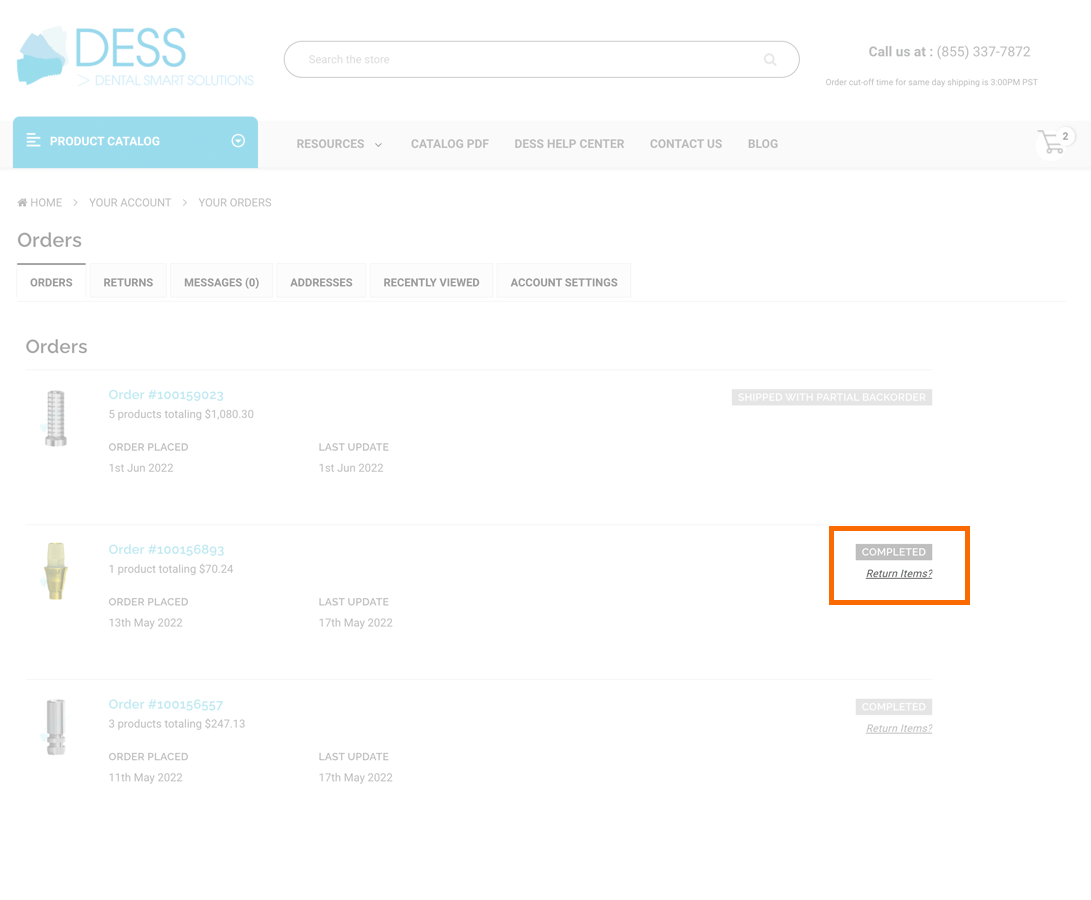1091x900 pixels.
Task: Click Return Items link for order #100156893
Action: point(898,574)
